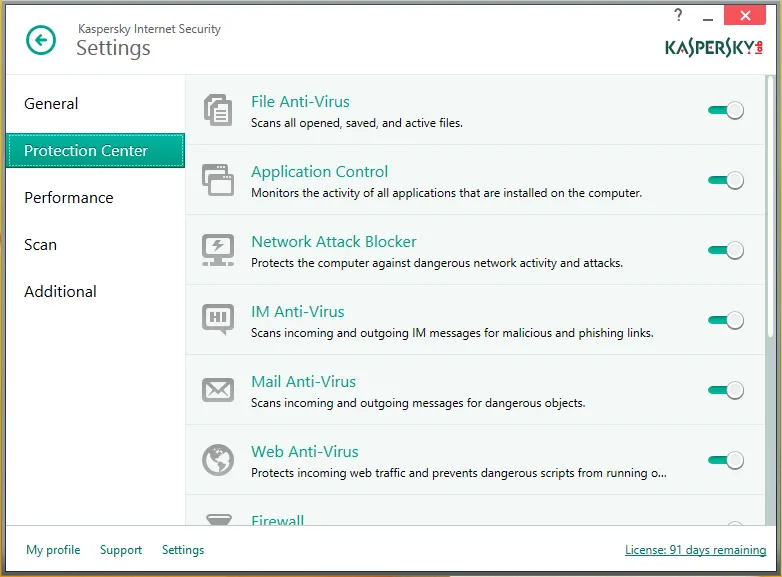Toggle the Web Anti-Virus switch

pyautogui.click(x=726, y=460)
